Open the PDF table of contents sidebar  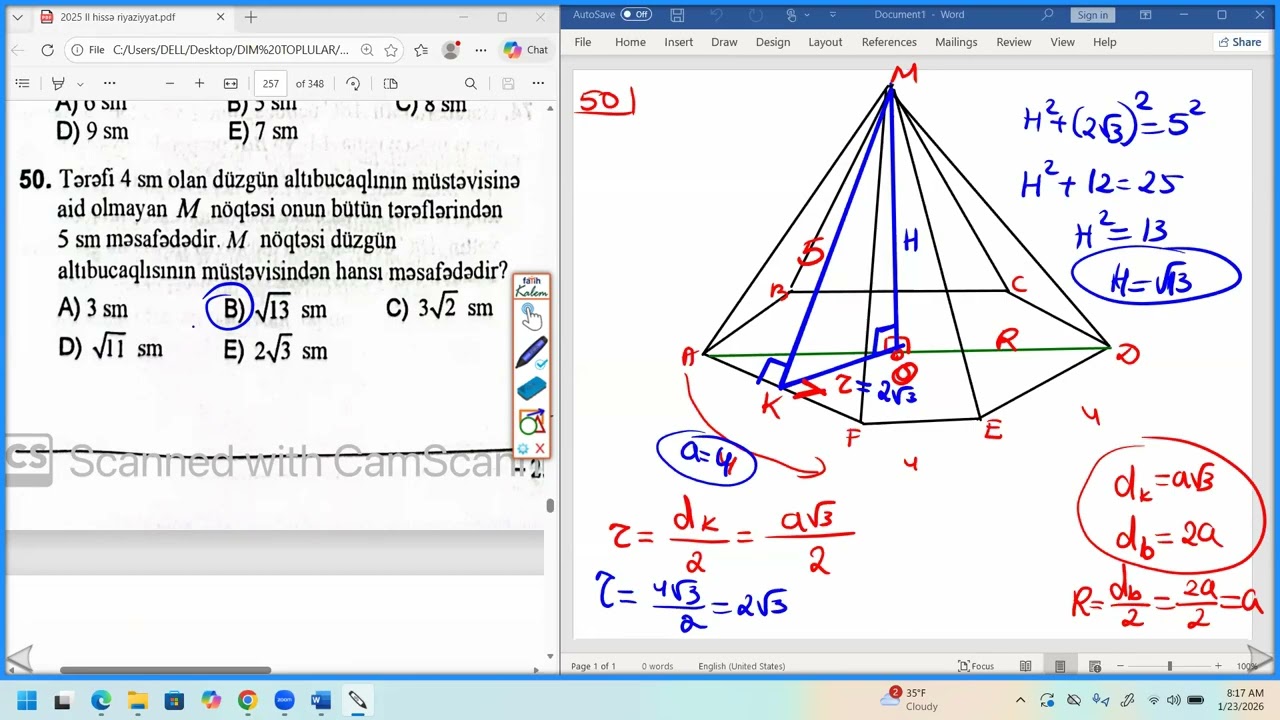[22, 84]
